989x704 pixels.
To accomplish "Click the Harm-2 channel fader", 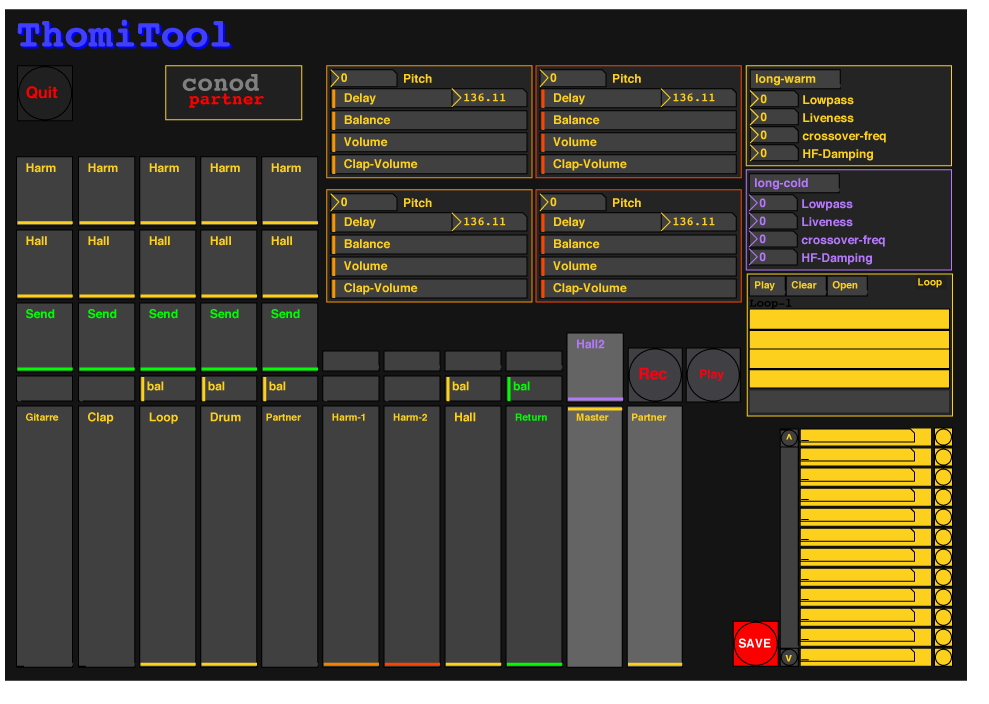I will (412, 537).
